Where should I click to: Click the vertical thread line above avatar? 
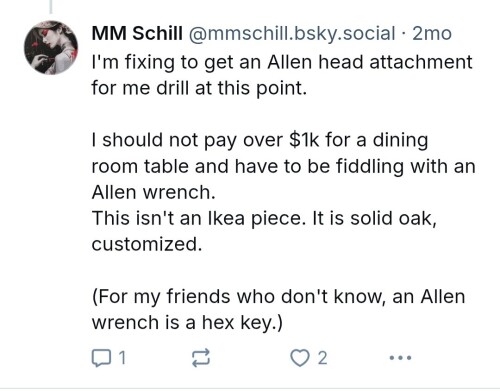(x=51, y=7)
